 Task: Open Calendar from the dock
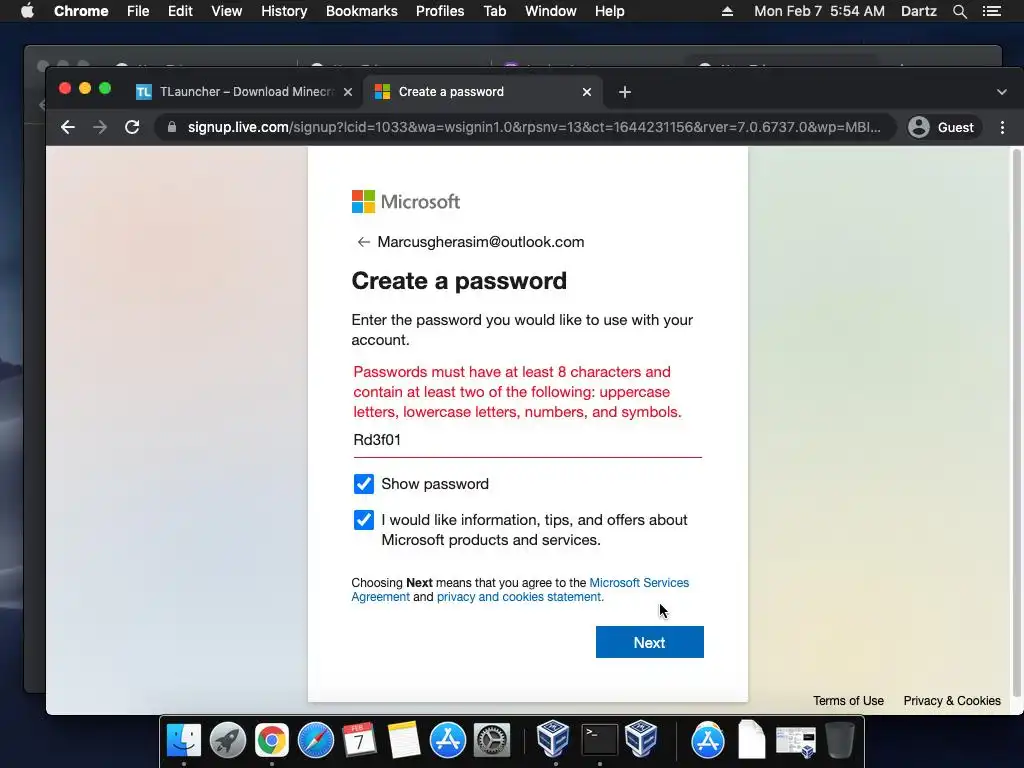359,740
